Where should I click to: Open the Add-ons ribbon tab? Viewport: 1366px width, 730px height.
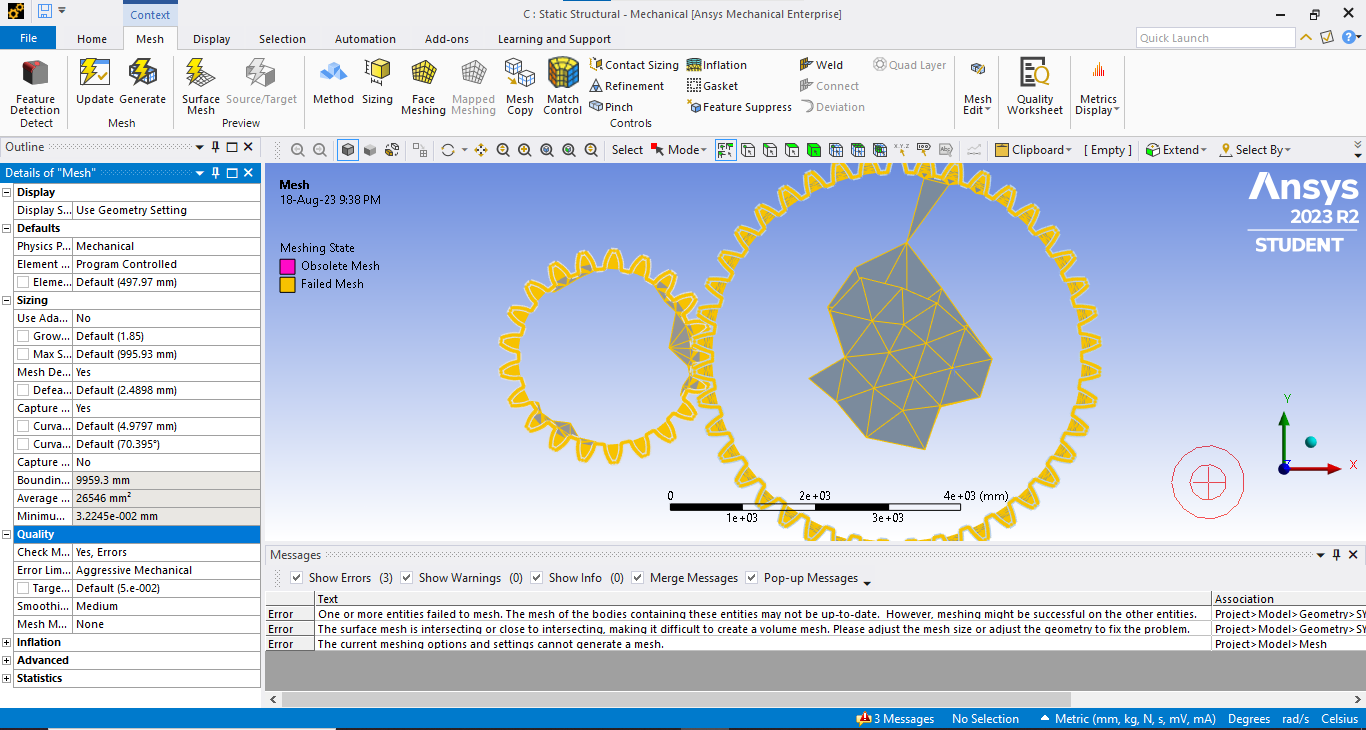click(447, 39)
